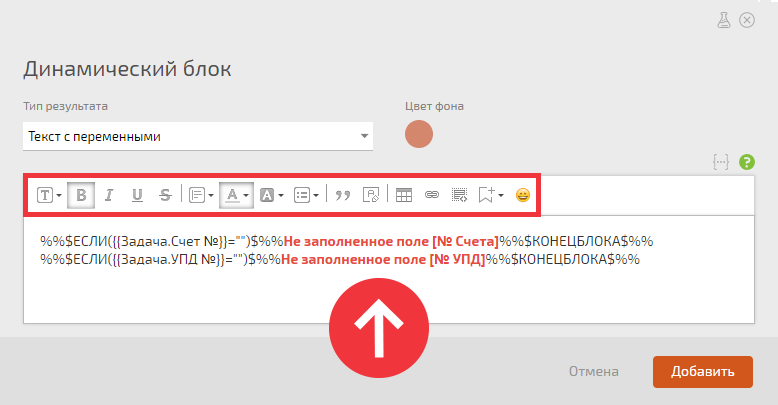Open the text background color dropdown
Screen dimensions: 778x405
pyautogui.click(x=271, y=195)
